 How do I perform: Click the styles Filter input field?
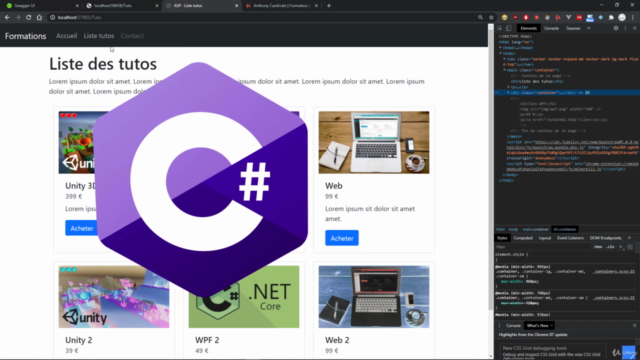tap(543, 247)
